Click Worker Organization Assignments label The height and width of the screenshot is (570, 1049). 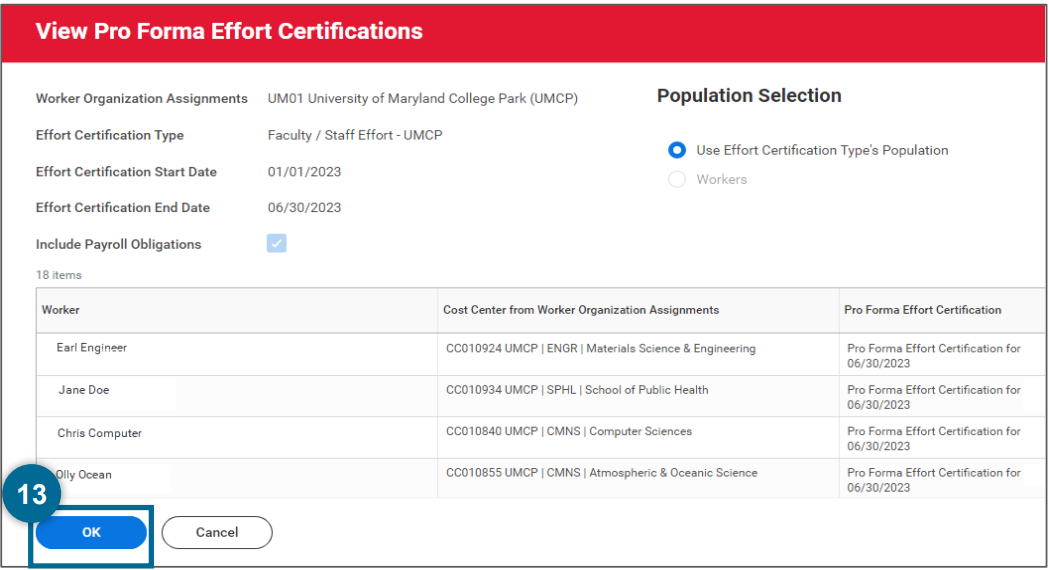point(142,98)
